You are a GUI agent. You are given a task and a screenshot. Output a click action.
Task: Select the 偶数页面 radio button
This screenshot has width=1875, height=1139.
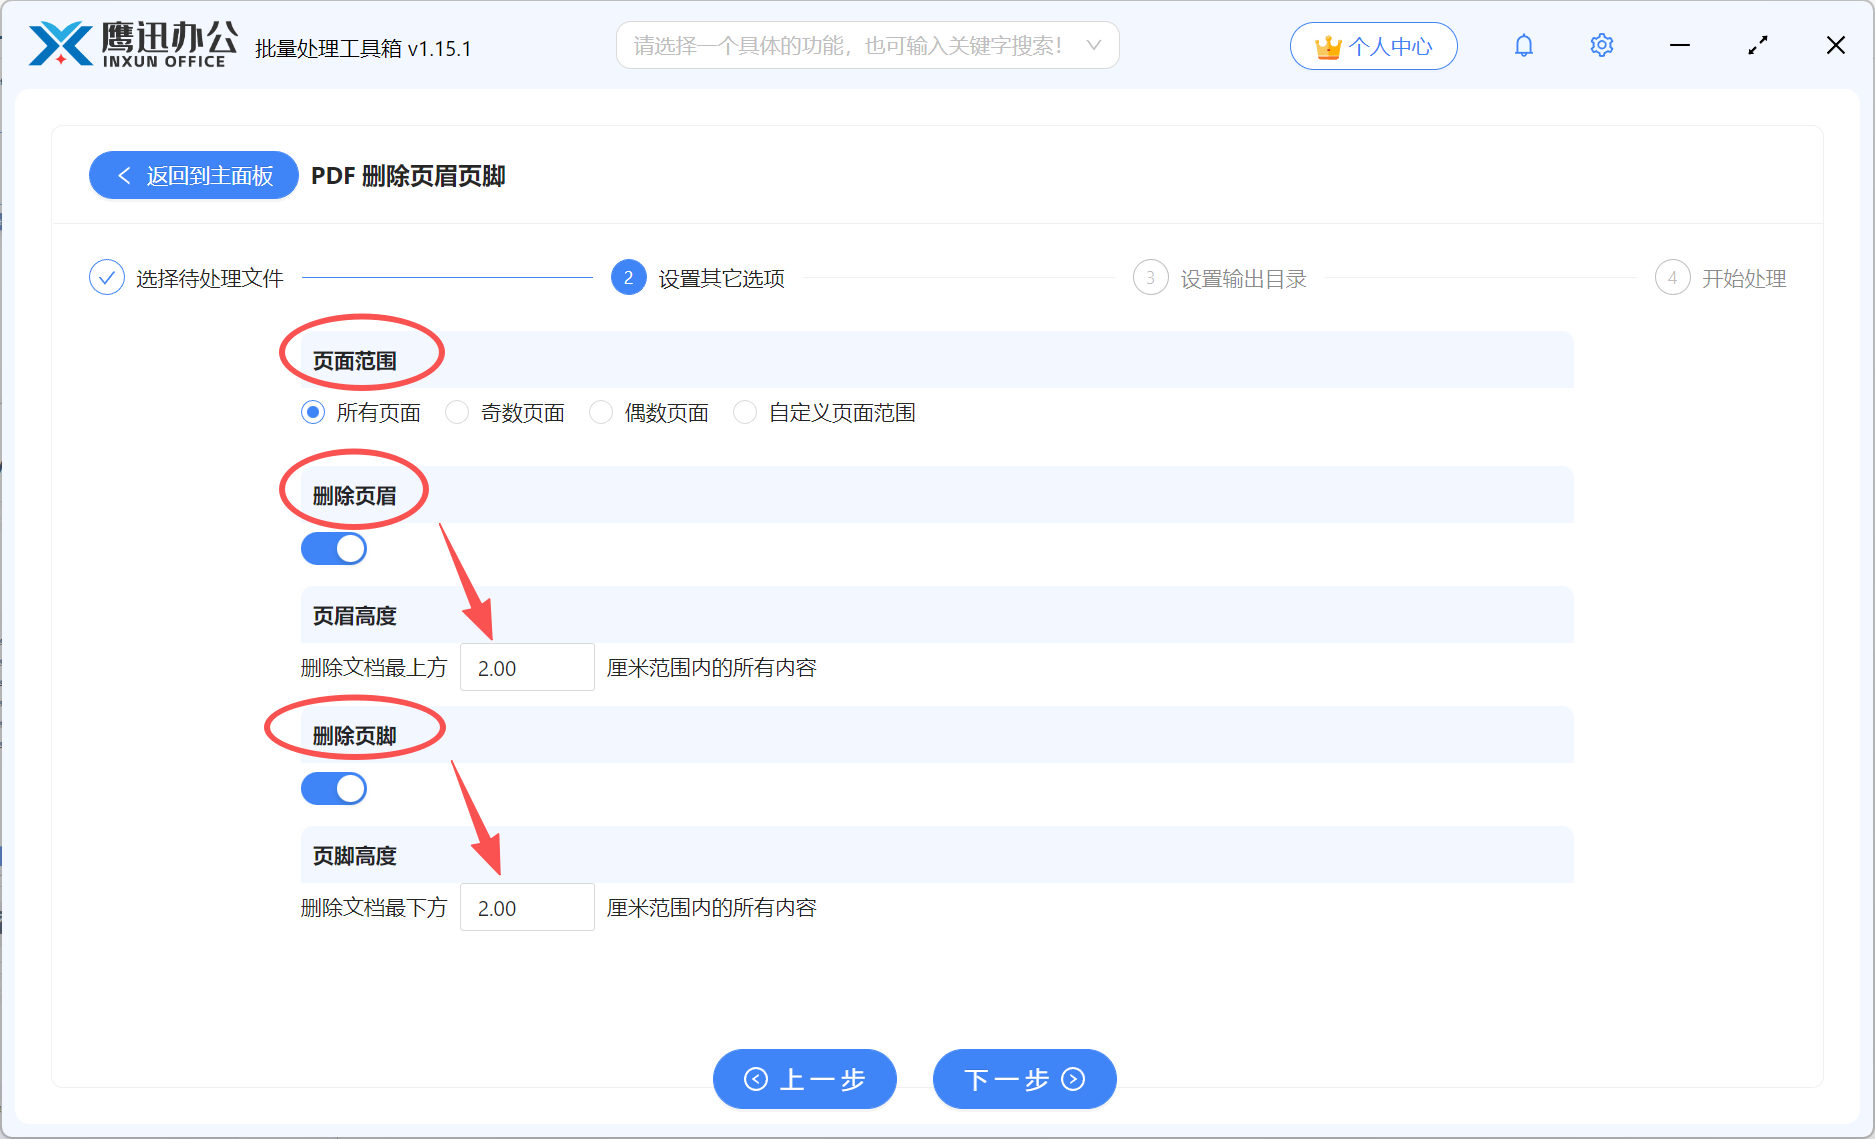[601, 413]
